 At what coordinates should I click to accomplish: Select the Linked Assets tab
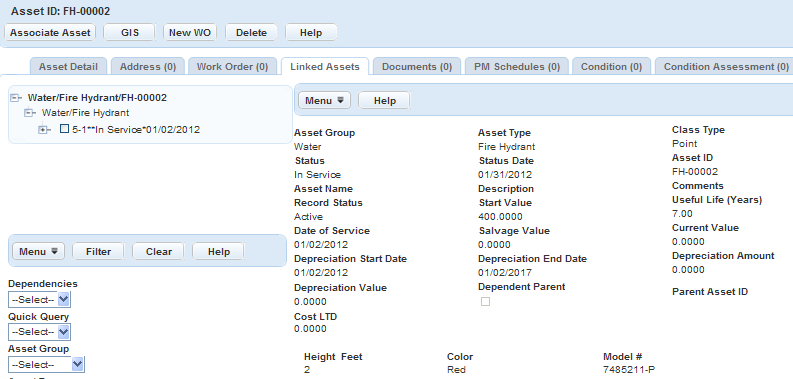click(325, 66)
